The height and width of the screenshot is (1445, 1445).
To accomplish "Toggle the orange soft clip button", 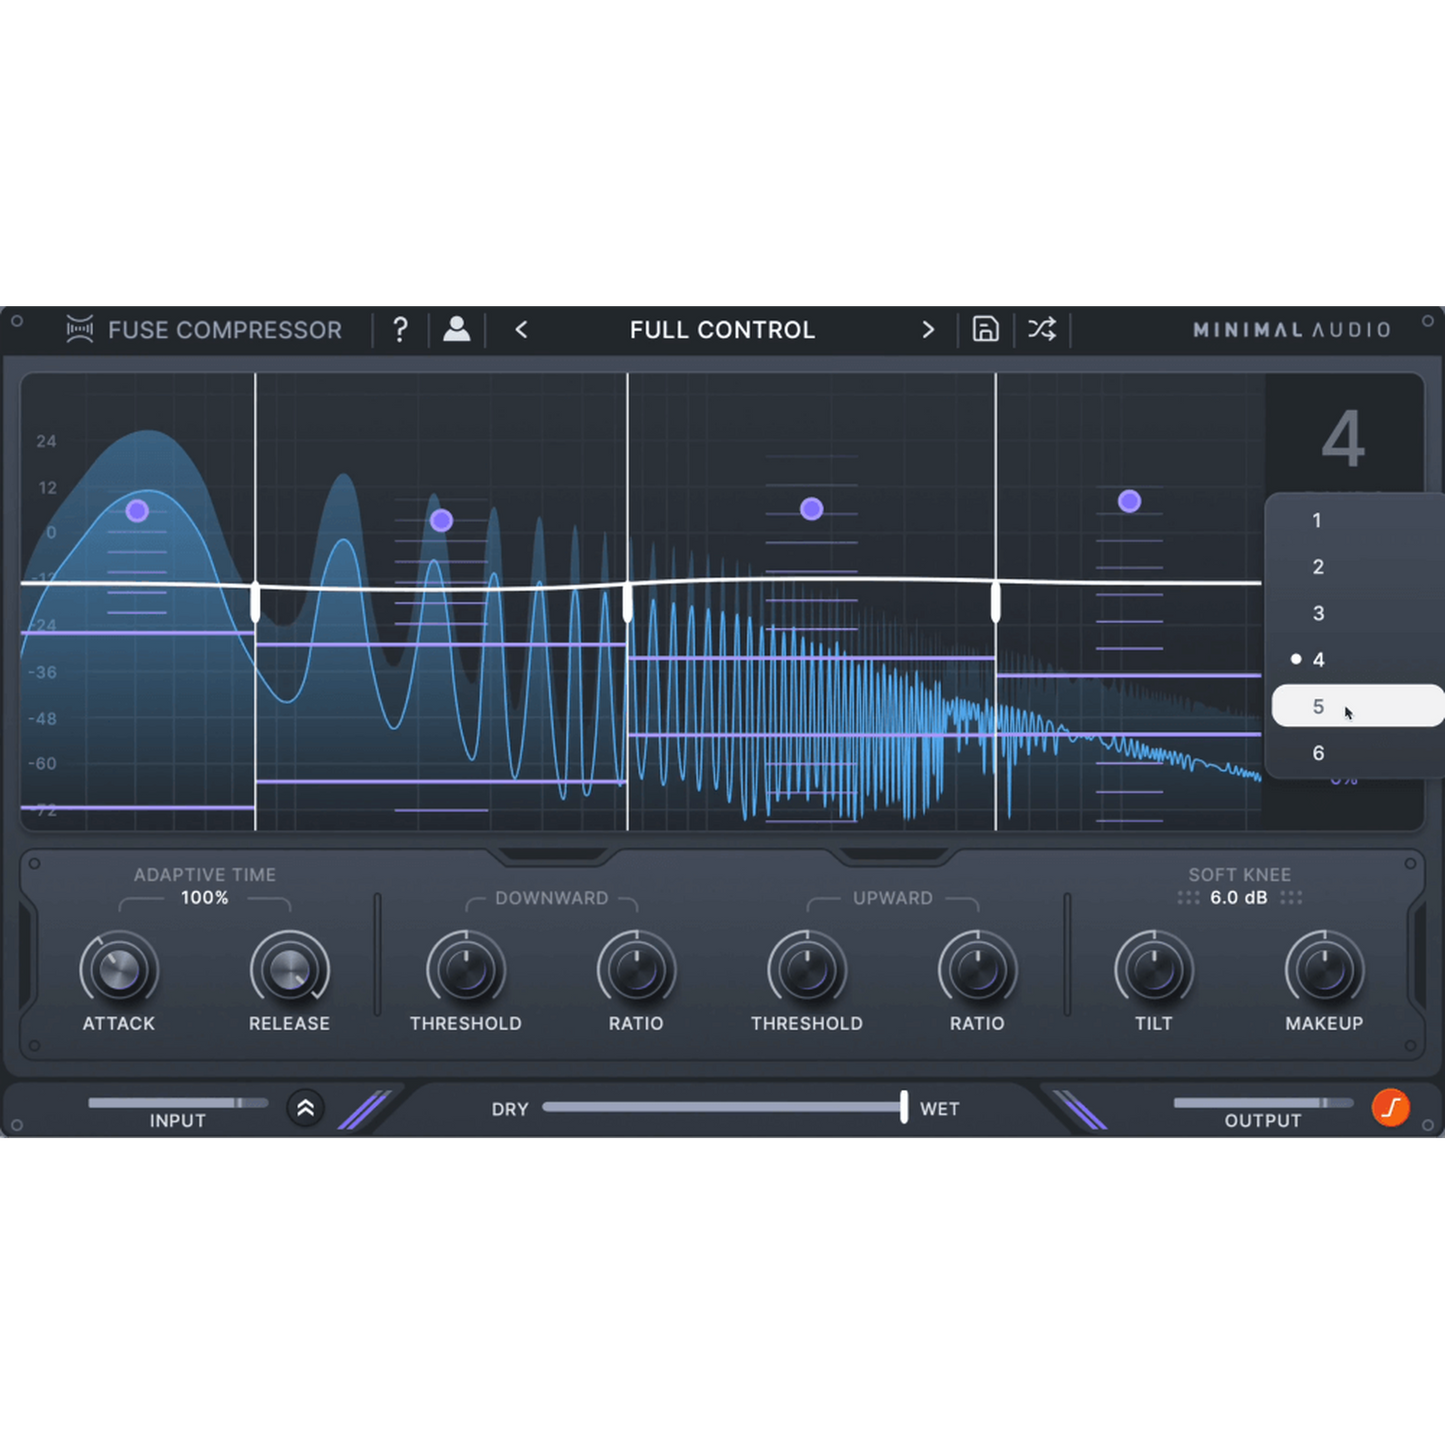I will (1390, 1108).
